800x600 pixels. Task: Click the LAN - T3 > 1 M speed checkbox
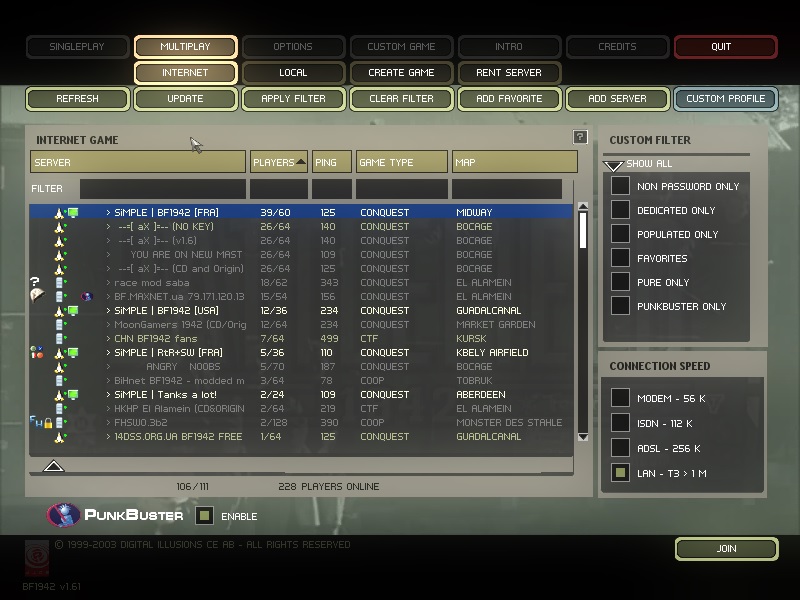tap(620, 472)
